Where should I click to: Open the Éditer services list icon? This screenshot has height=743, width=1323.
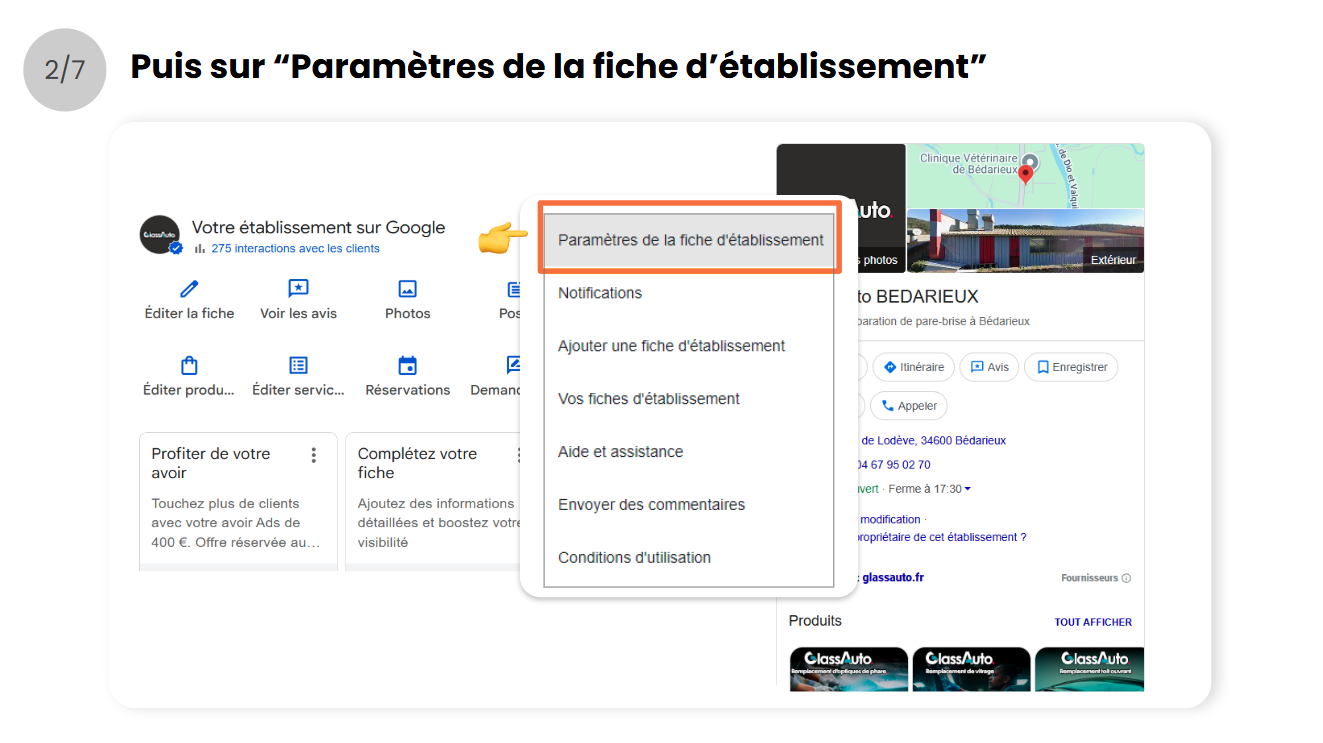298,365
